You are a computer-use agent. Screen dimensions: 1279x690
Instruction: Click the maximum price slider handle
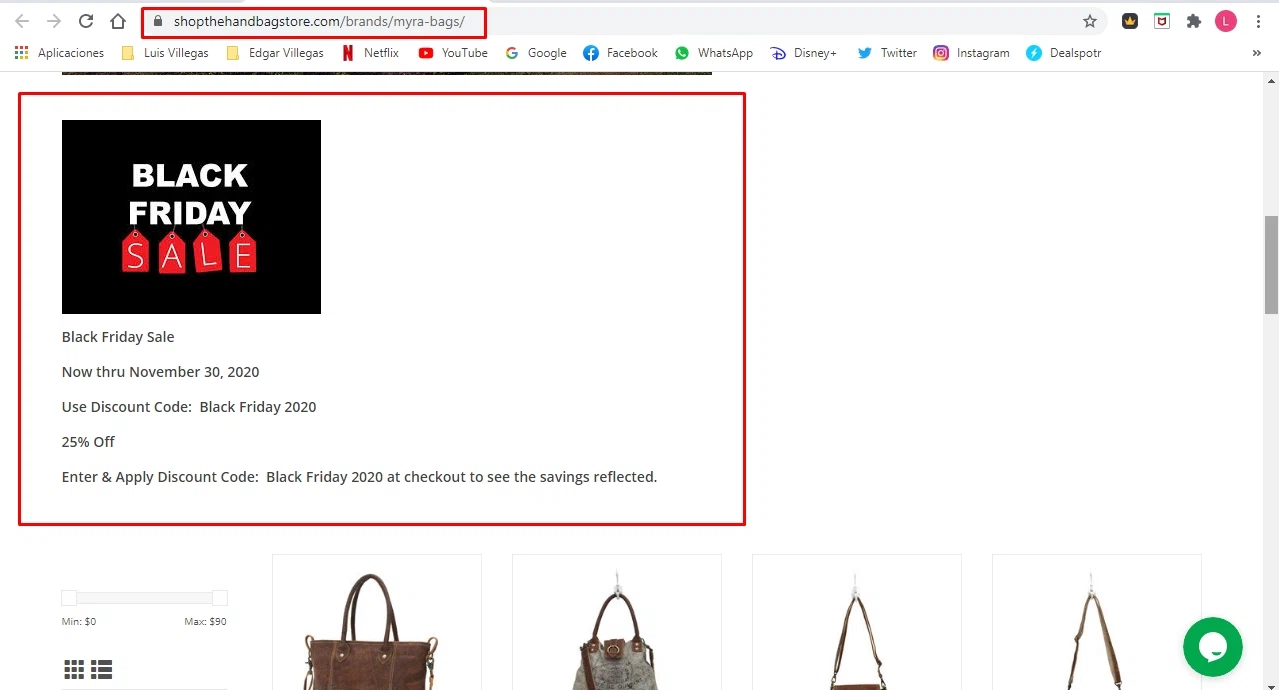[x=220, y=598]
